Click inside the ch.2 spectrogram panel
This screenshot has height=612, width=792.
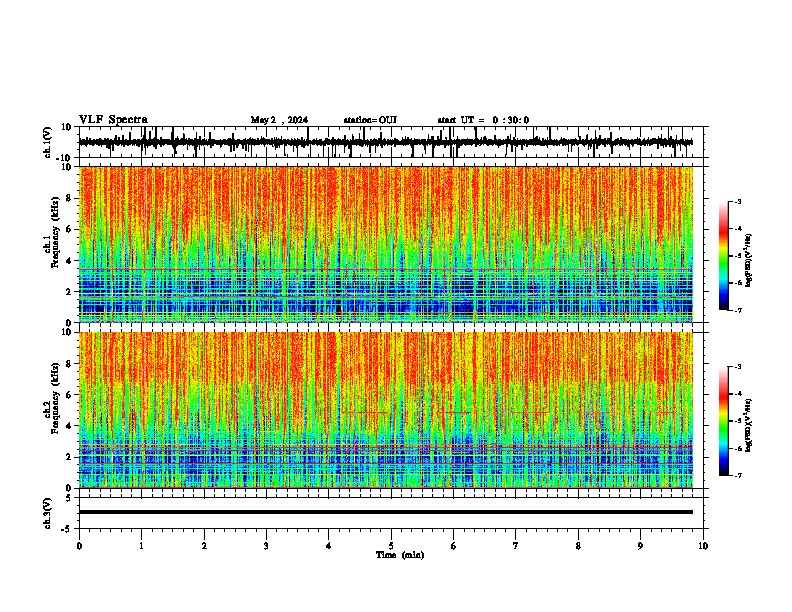(x=386, y=410)
